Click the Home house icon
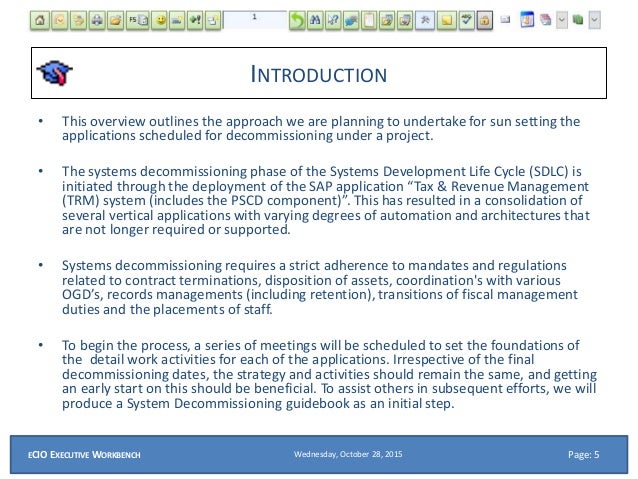 point(40,20)
